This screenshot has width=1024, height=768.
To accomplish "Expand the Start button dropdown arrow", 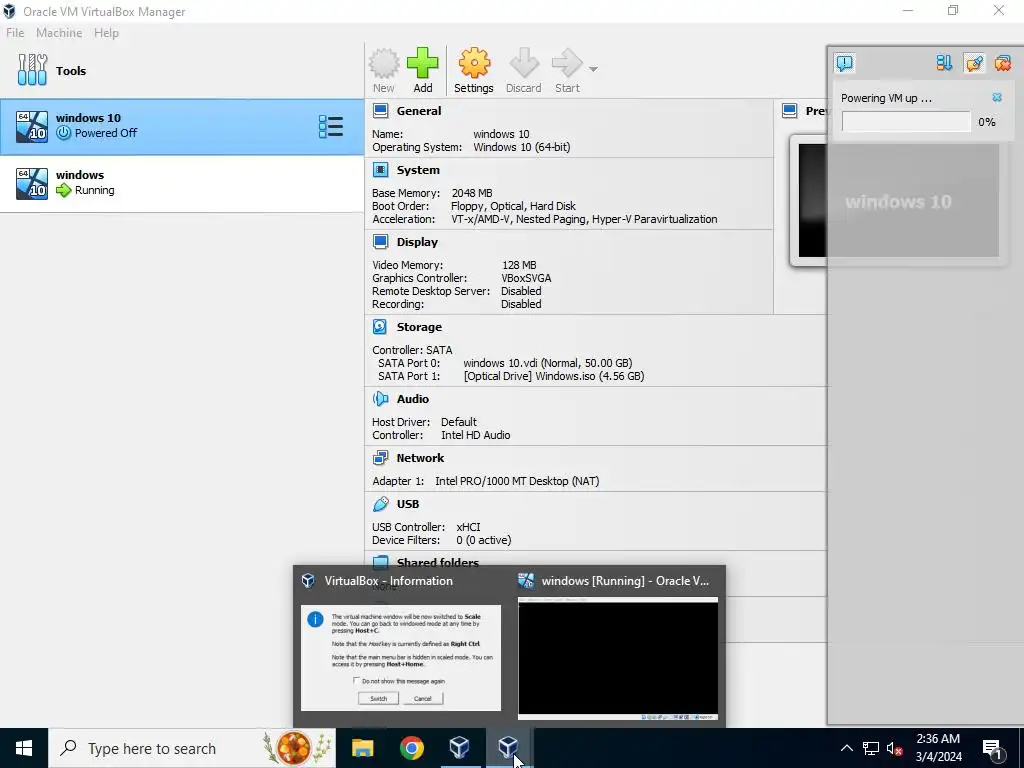I will tap(593, 69).
